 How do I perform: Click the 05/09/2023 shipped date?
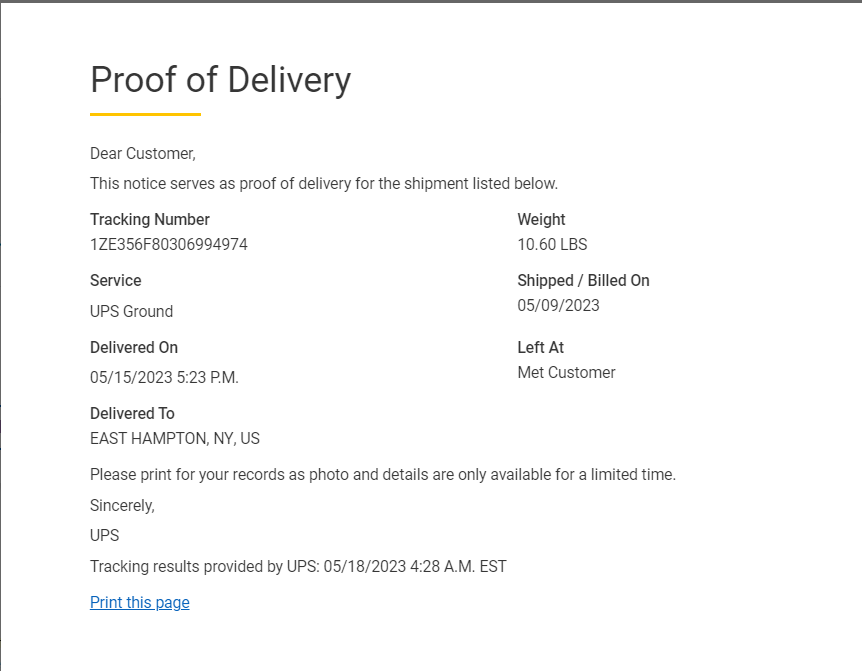tap(558, 305)
